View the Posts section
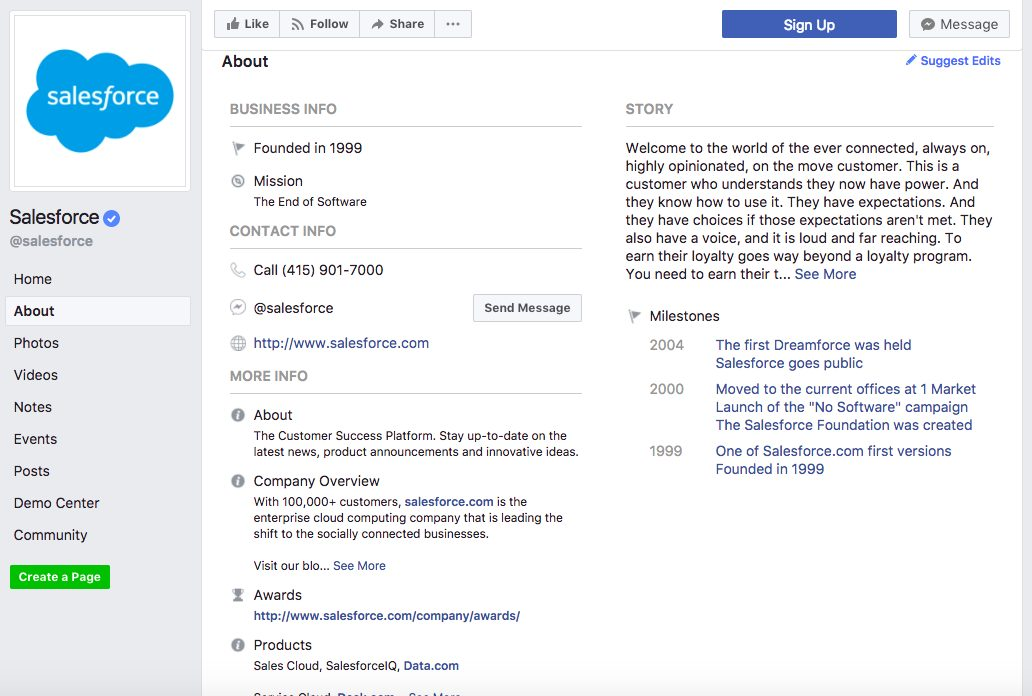 click(98, 471)
